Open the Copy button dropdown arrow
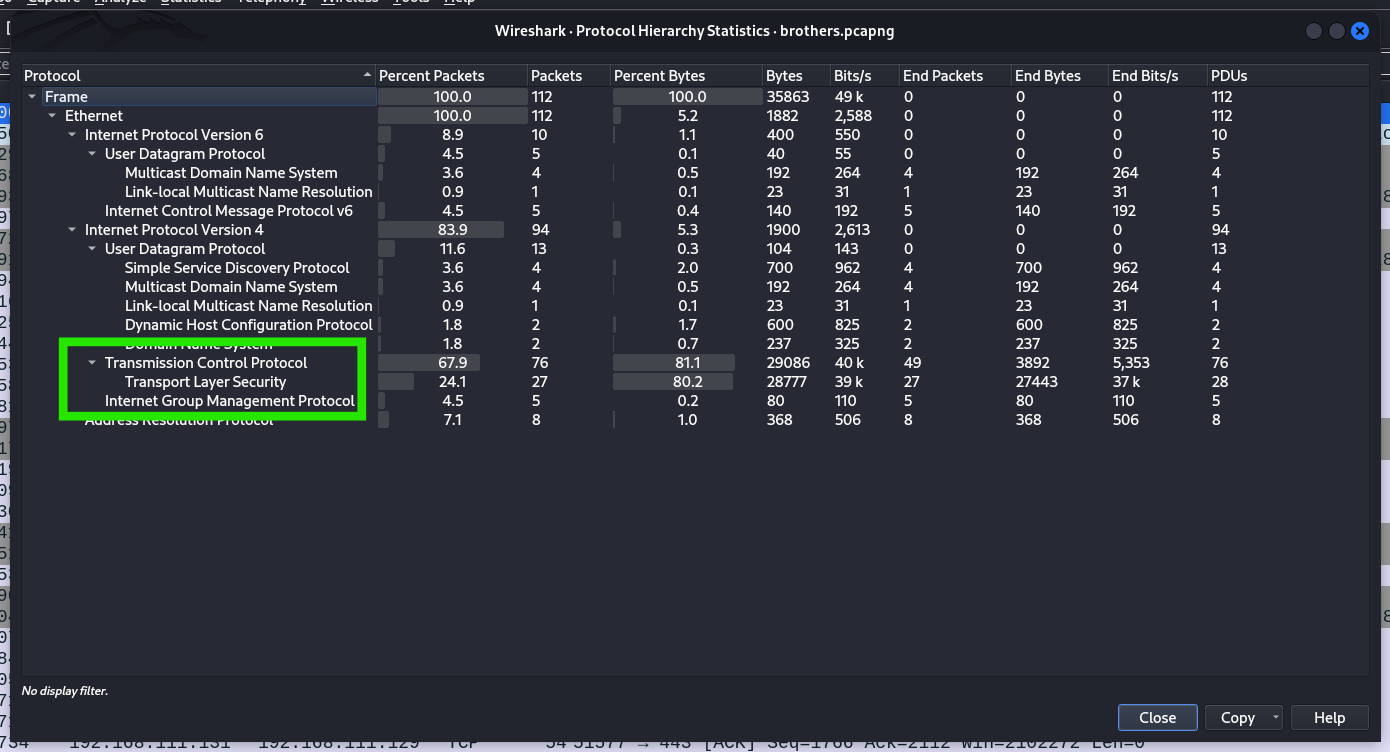1390x752 pixels. click(x=1274, y=717)
